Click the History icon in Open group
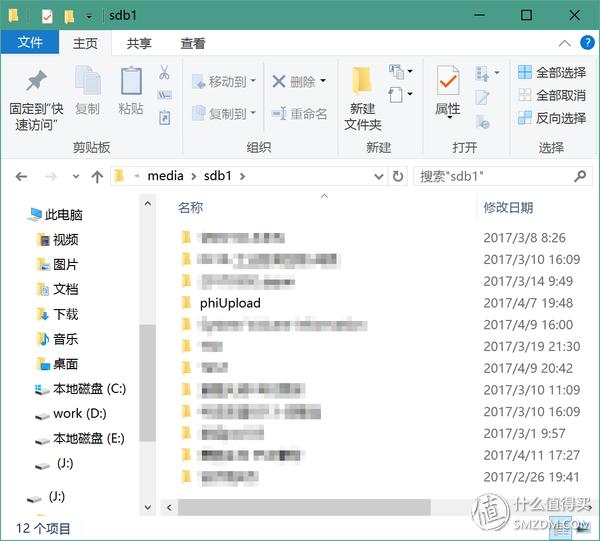Viewport: 600px width, 541px height. click(482, 122)
